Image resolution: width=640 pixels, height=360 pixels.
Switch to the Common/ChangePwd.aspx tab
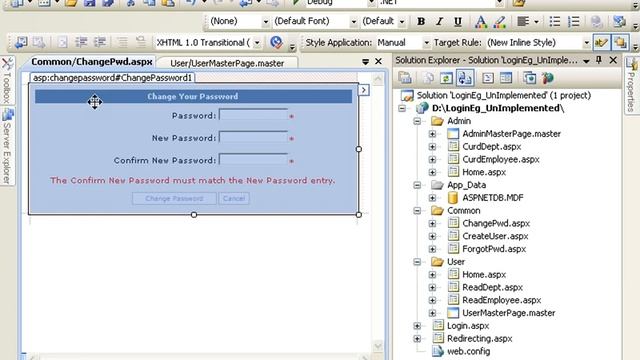pyautogui.click(x=91, y=62)
